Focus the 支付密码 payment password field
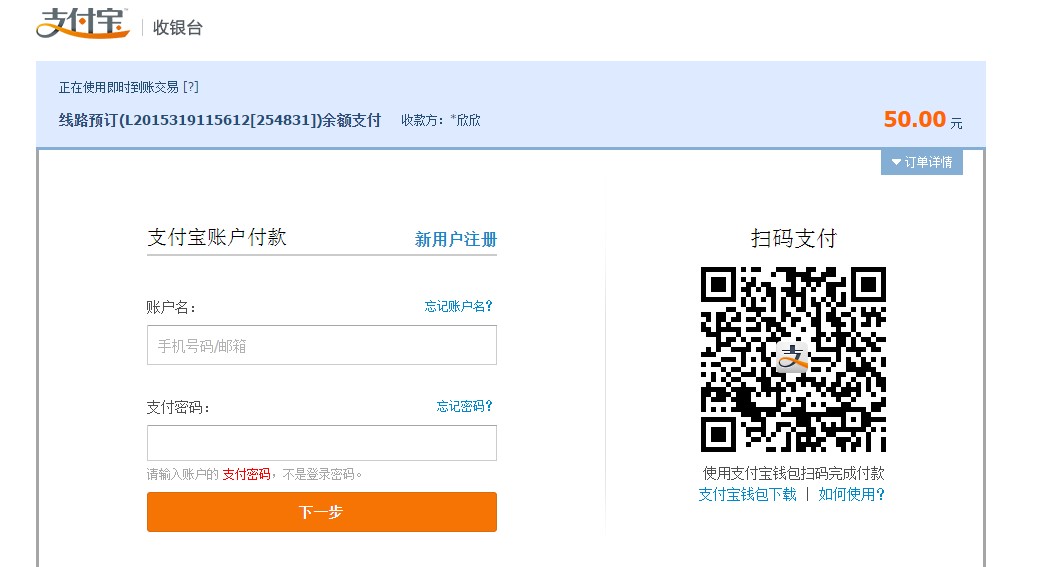 322,442
